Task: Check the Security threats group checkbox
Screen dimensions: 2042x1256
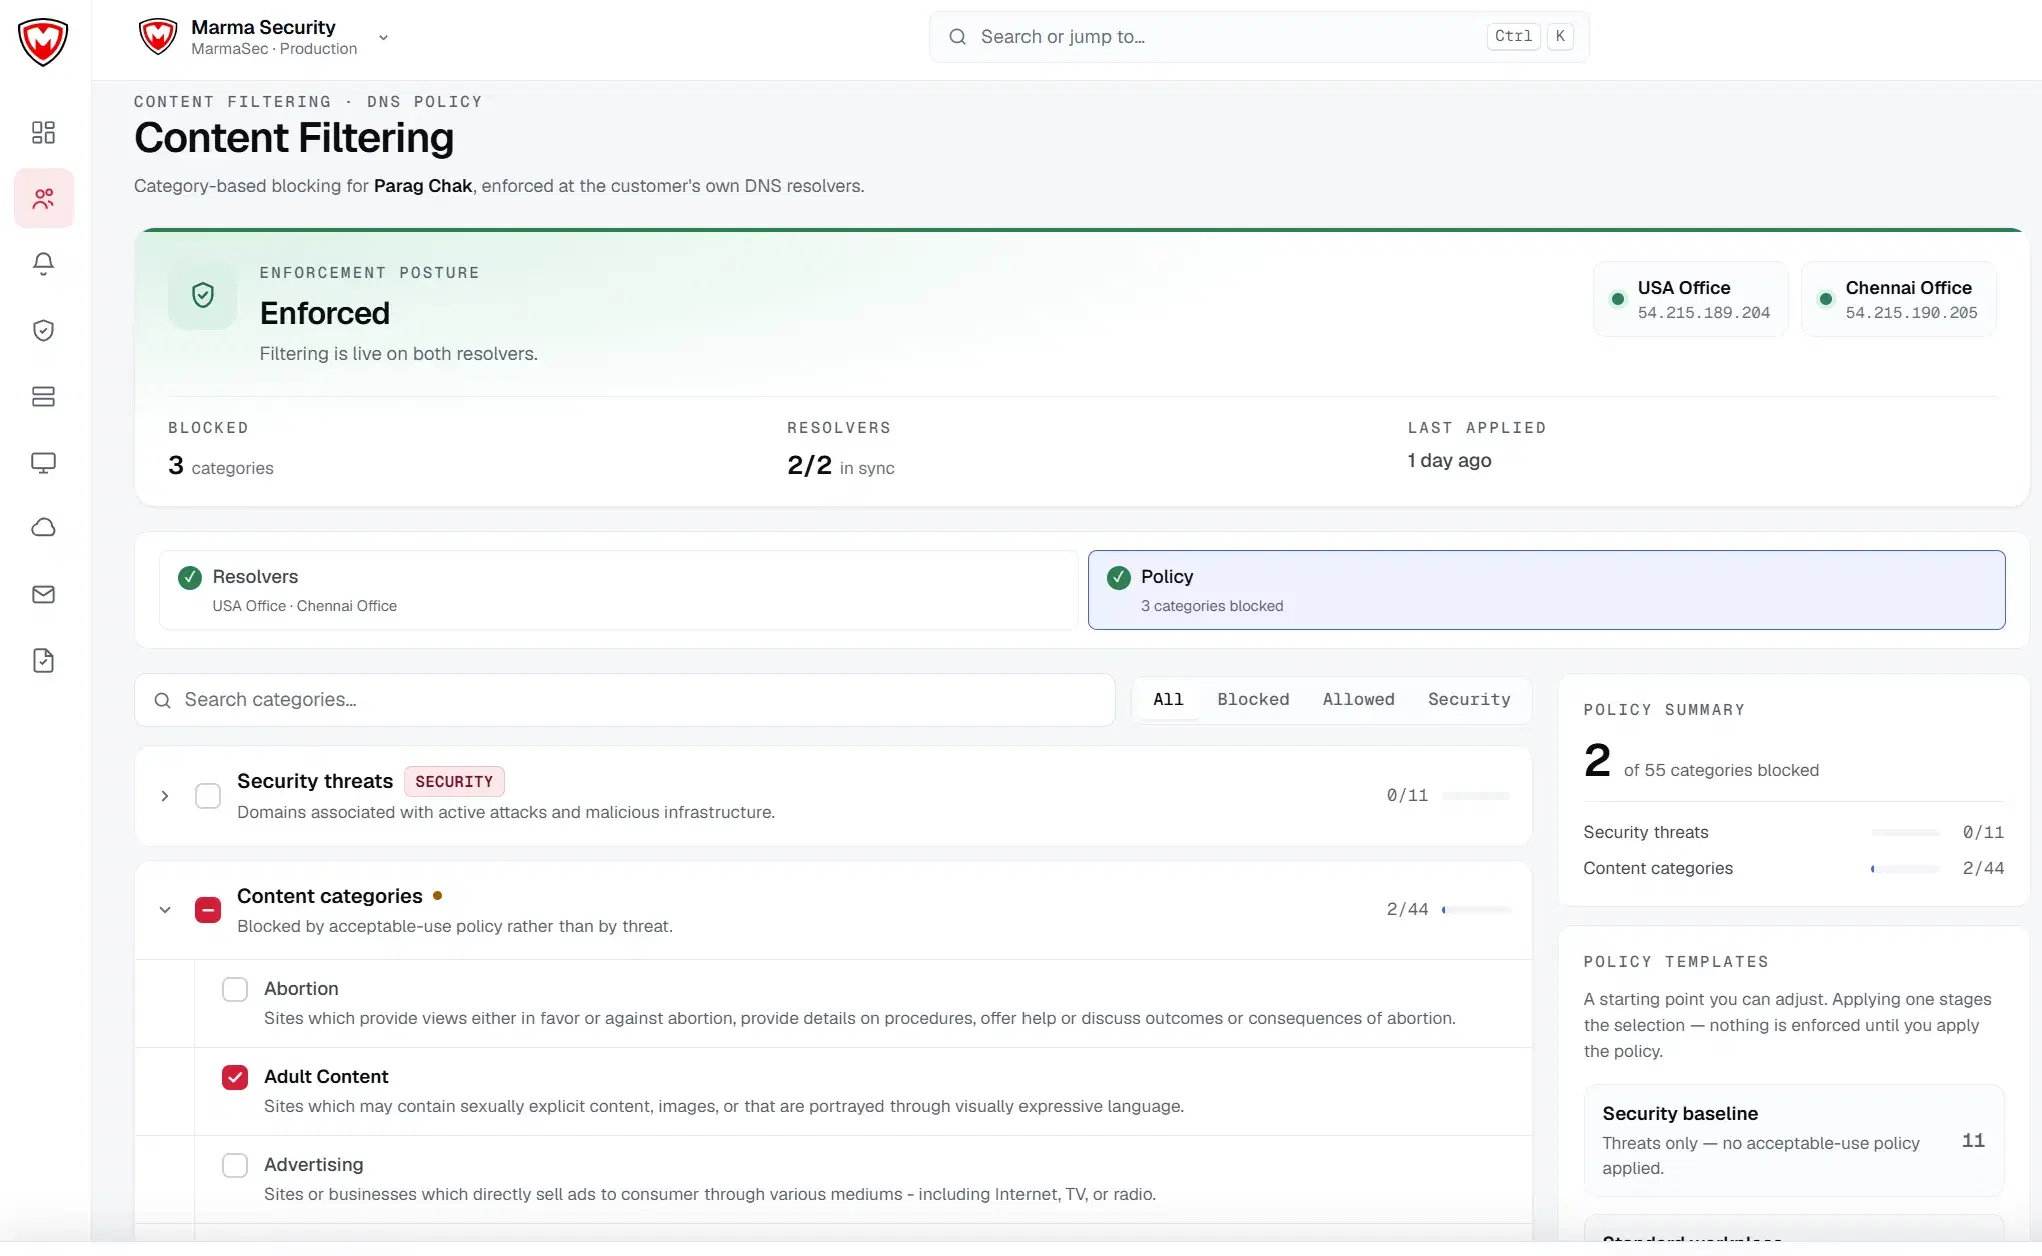Action: coord(208,796)
